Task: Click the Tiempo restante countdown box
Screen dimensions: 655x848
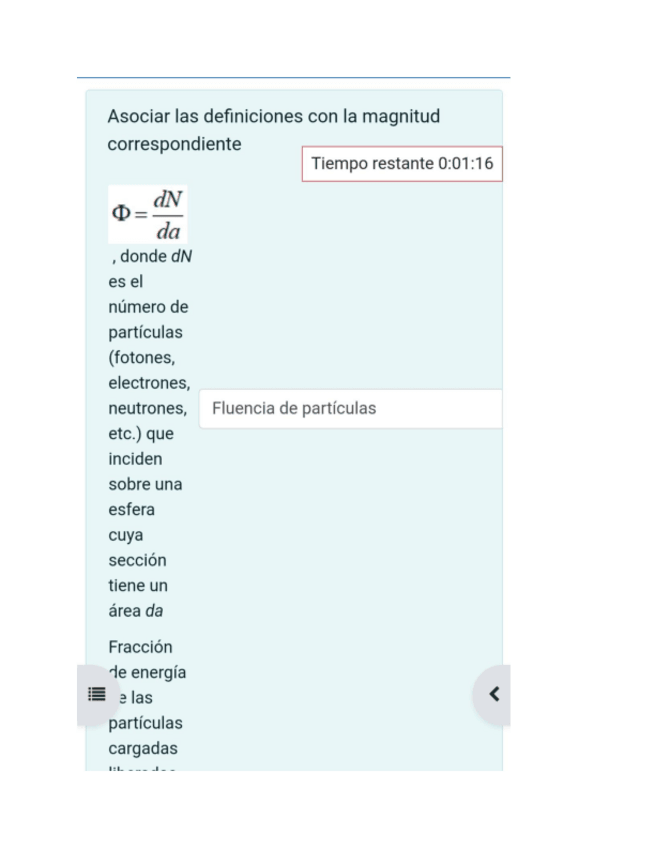Action: (x=402, y=163)
